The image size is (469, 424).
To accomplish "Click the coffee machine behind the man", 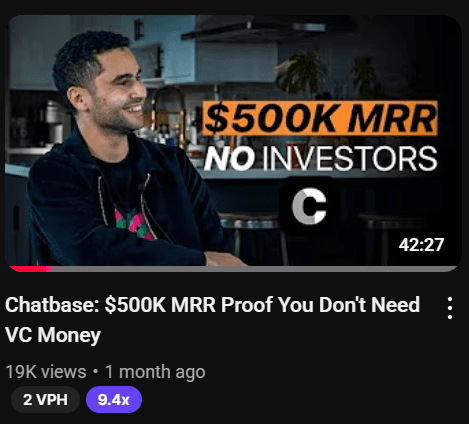I will 54,121.
